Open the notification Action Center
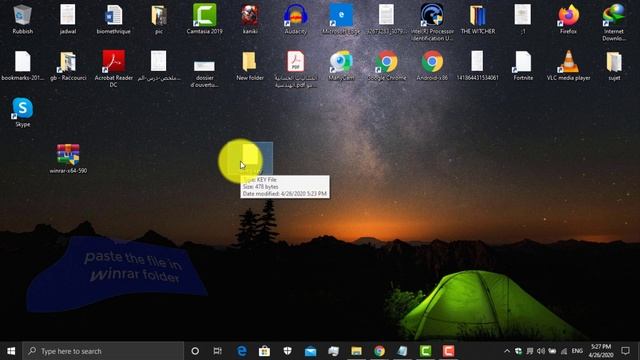Screen dimensions: 640x360 point(625,351)
